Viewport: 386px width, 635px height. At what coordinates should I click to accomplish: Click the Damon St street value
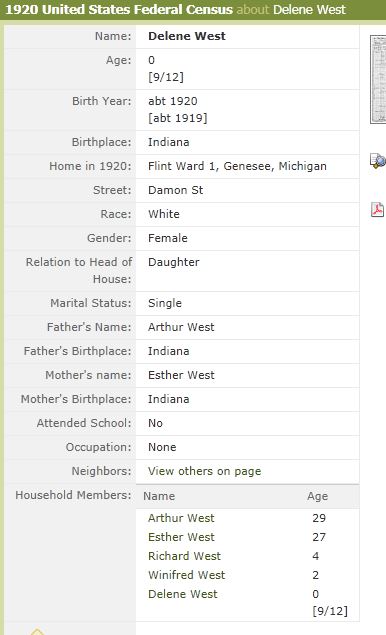pyautogui.click(x=175, y=190)
